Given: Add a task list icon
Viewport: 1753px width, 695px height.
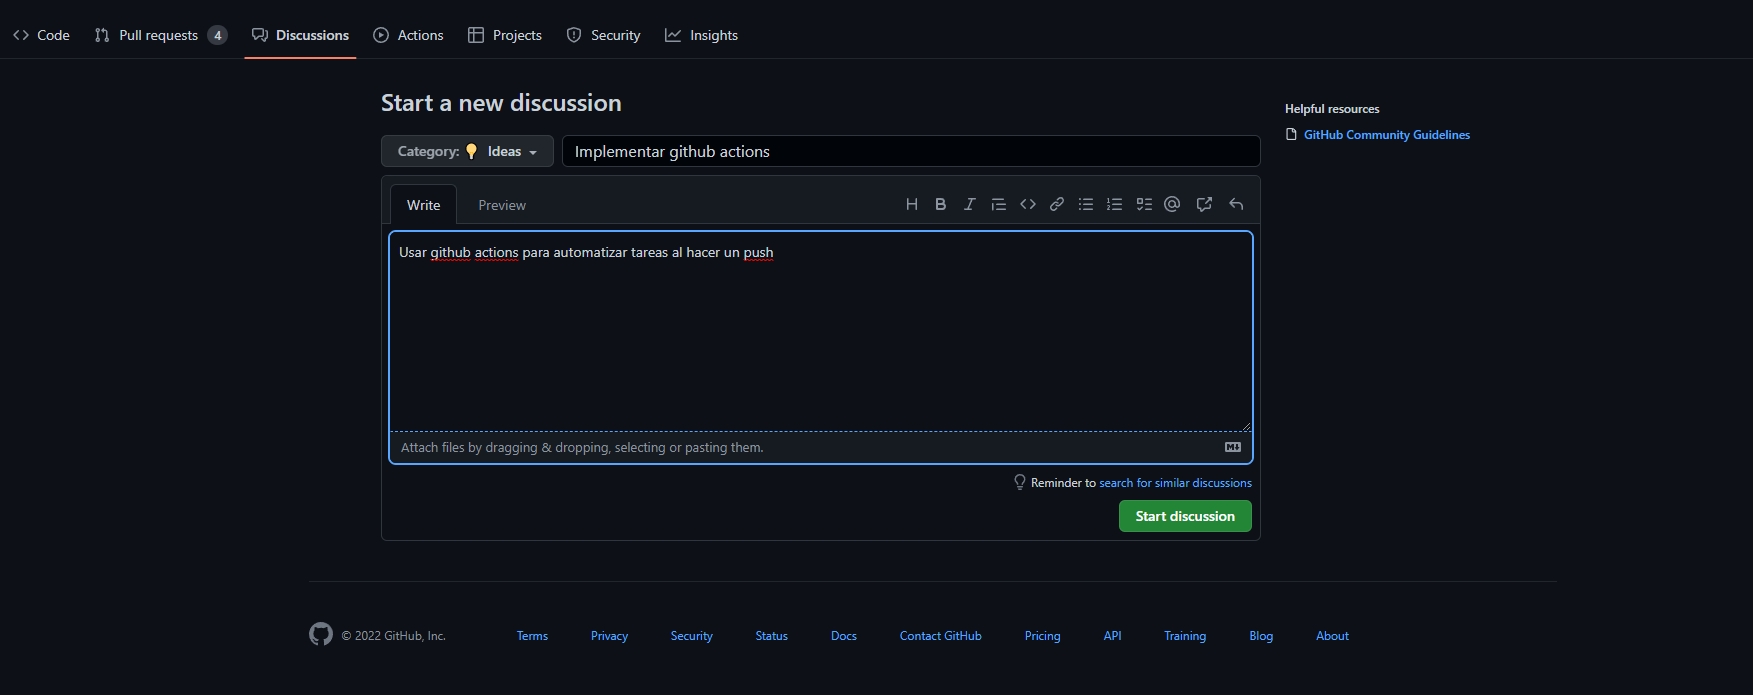Looking at the screenshot, I should pyautogui.click(x=1144, y=204).
